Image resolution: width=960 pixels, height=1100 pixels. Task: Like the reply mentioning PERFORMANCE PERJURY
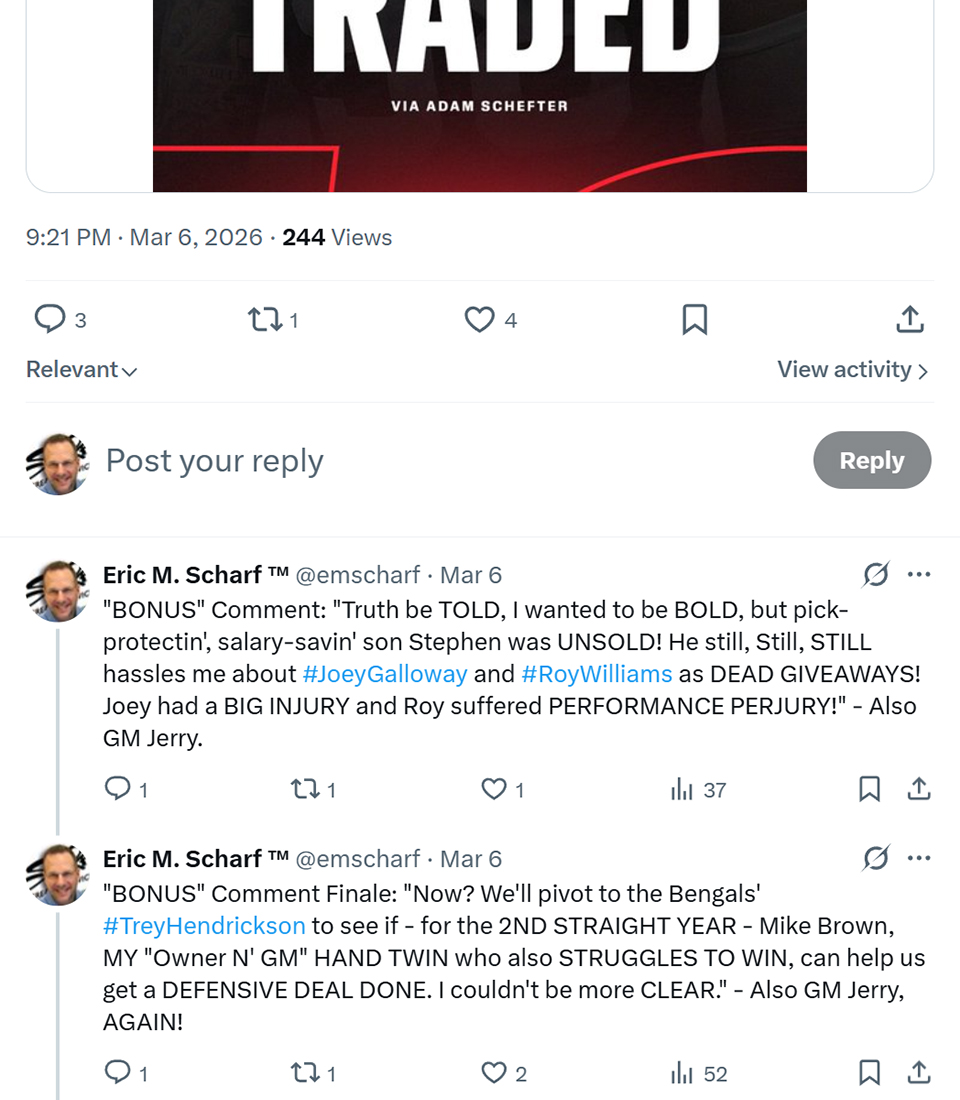[x=494, y=789]
